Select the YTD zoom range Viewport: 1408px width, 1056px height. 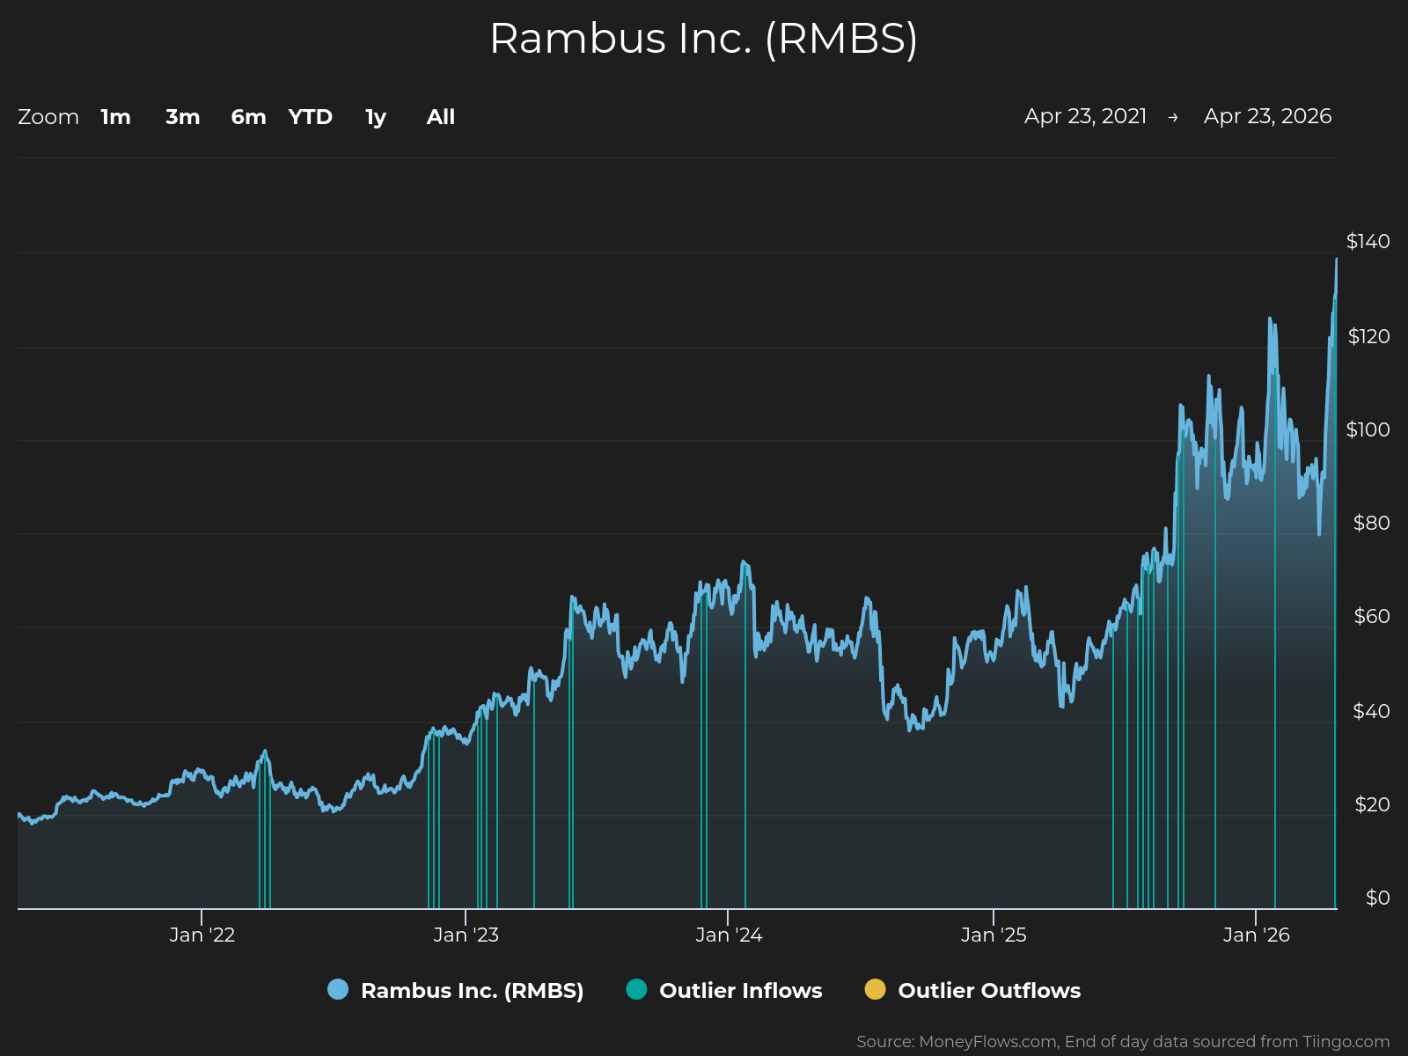[x=310, y=117]
